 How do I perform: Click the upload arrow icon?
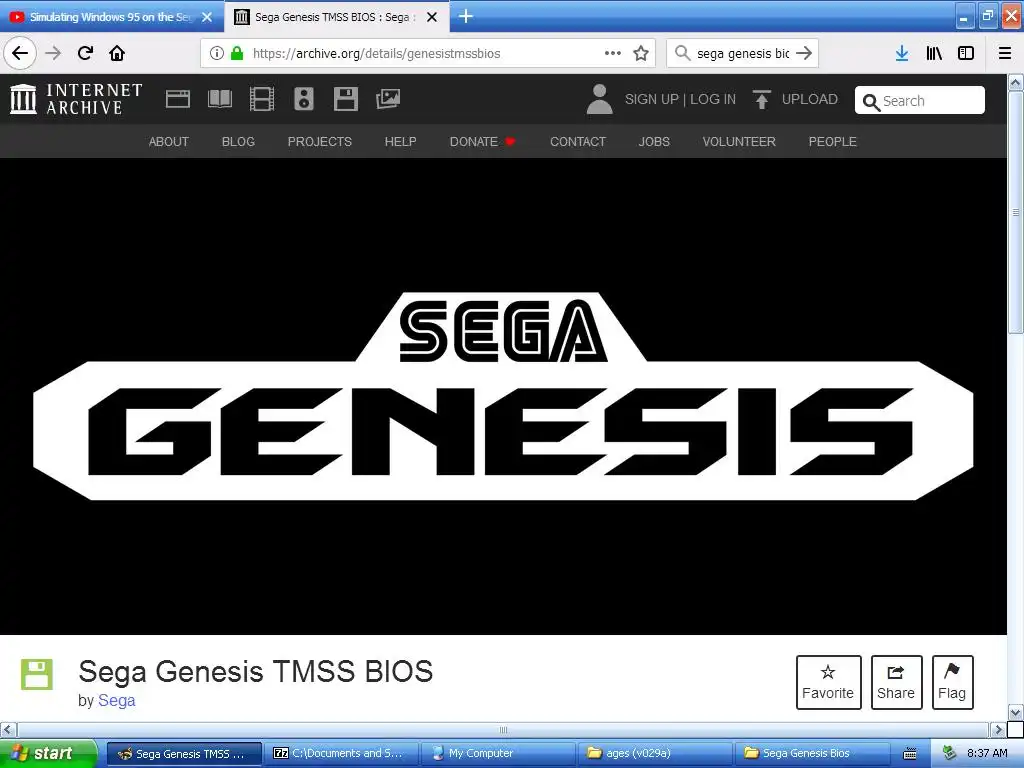point(761,99)
